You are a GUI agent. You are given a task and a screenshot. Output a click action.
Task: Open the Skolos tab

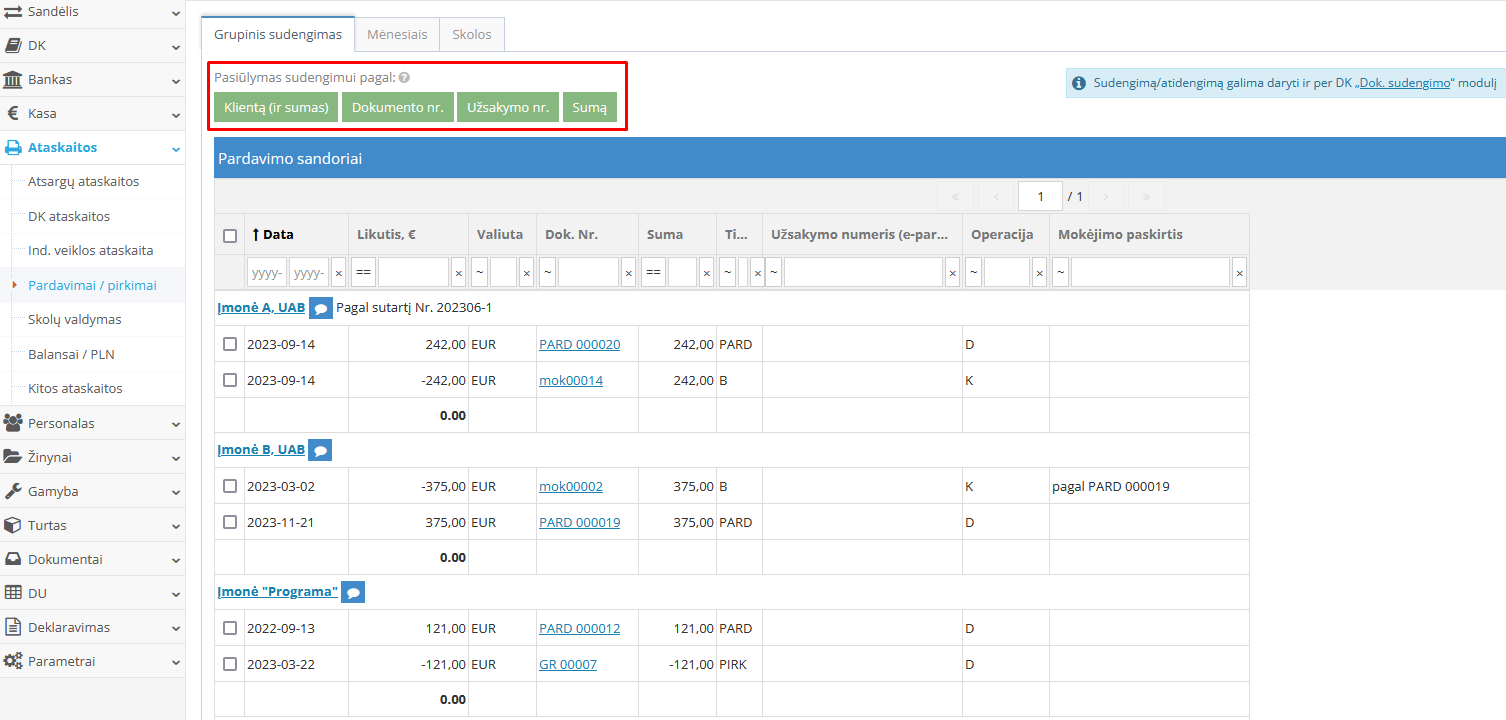tap(472, 34)
